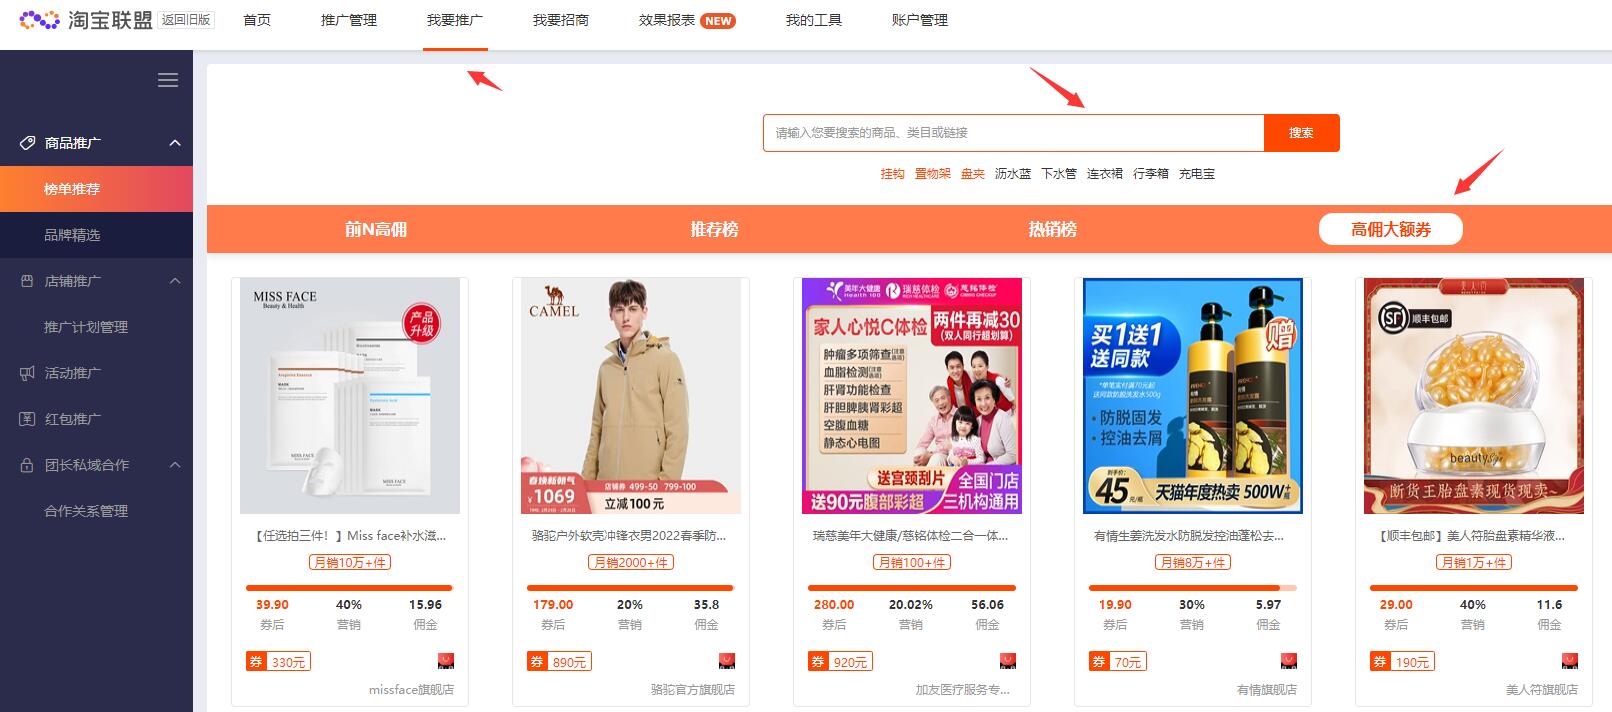Click the 盘夹 hot keyword
Image resolution: width=1612 pixels, height=712 pixels.
[x=973, y=174]
